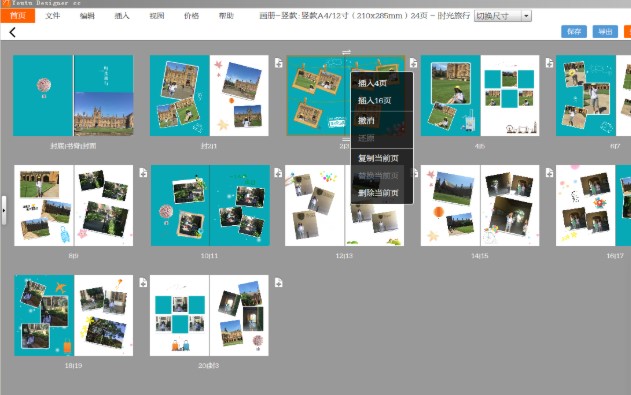Image resolution: width=631 pixels, height=395 pixels.
Task: Add a page after spread 封2|1
Action: pyautogui.click(x=278, y=63)
